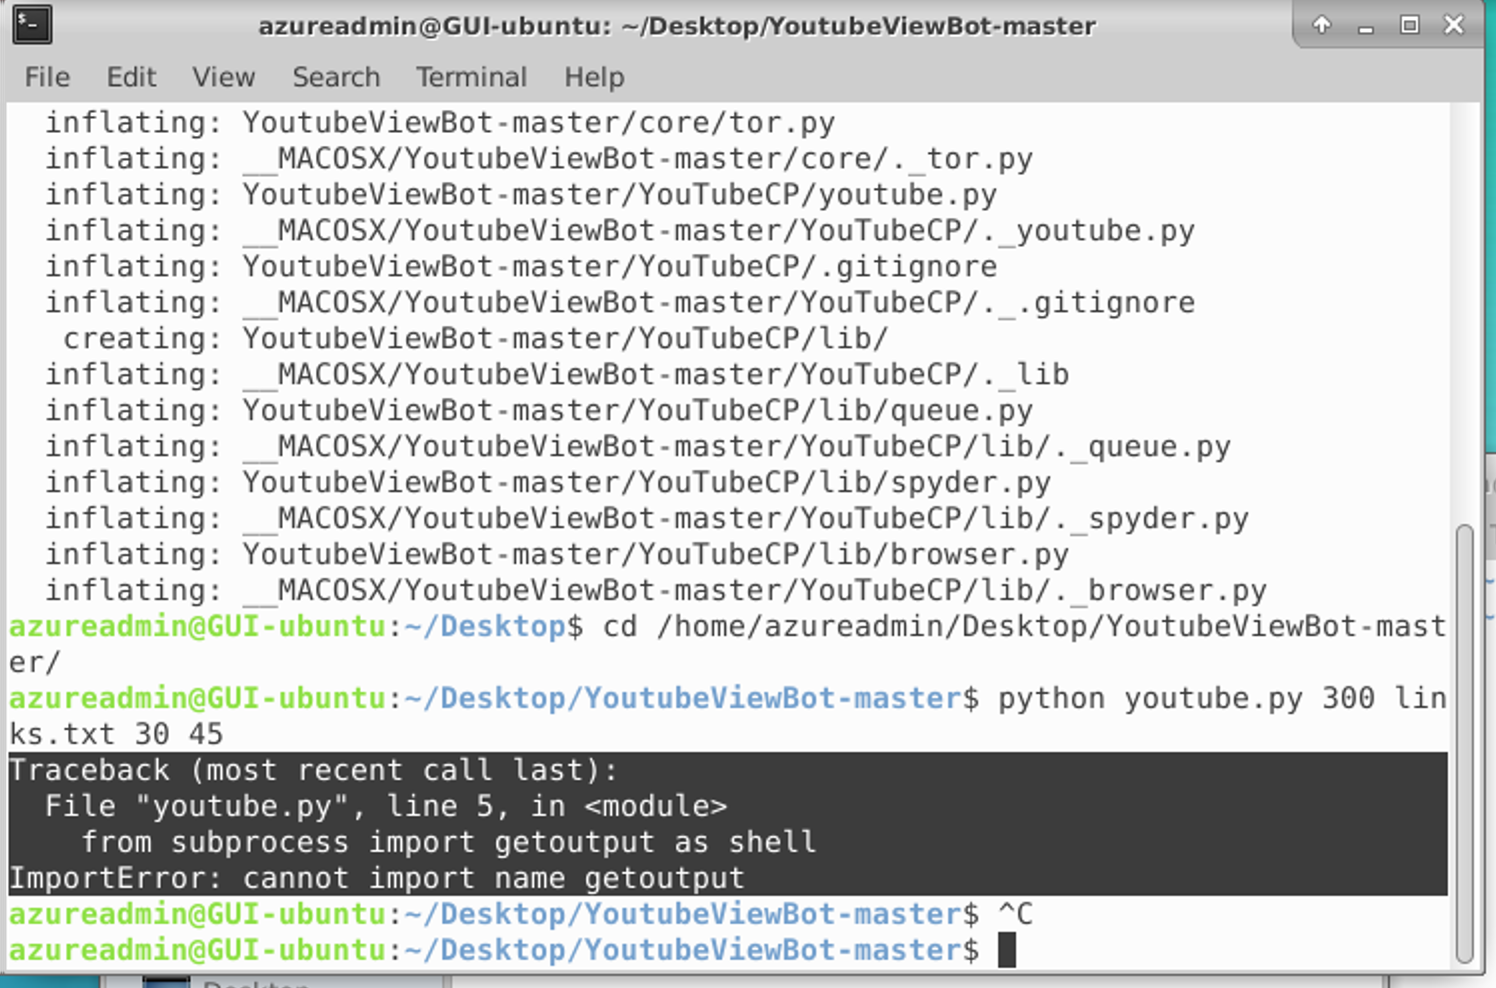Screen dimensions: 1496x988
Task: Click the roll-up arrow window button
Action: click(x=1321, y=25)
